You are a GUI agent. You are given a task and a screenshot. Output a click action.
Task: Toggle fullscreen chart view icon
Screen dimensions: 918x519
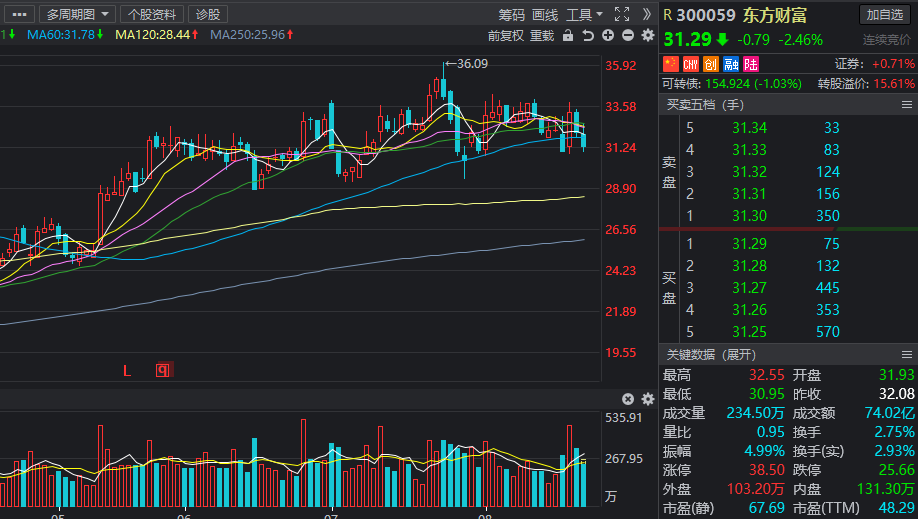[622, 14]
